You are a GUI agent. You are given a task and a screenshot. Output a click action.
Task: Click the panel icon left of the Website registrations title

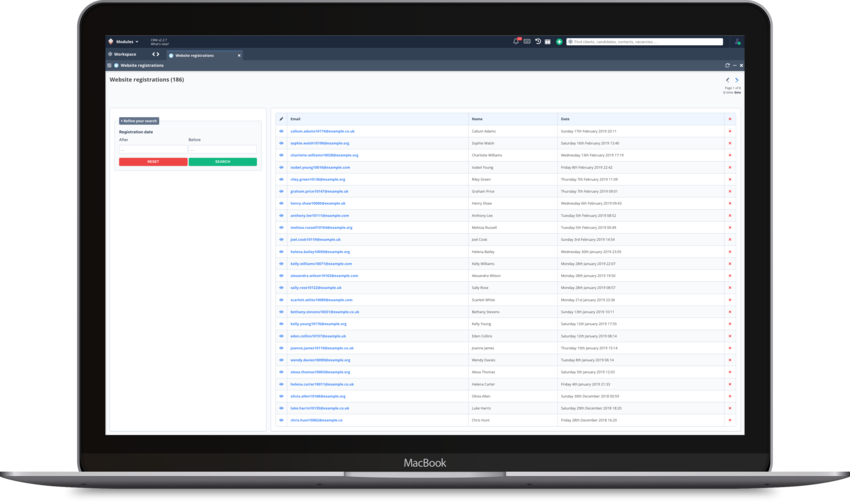(110, 65)
